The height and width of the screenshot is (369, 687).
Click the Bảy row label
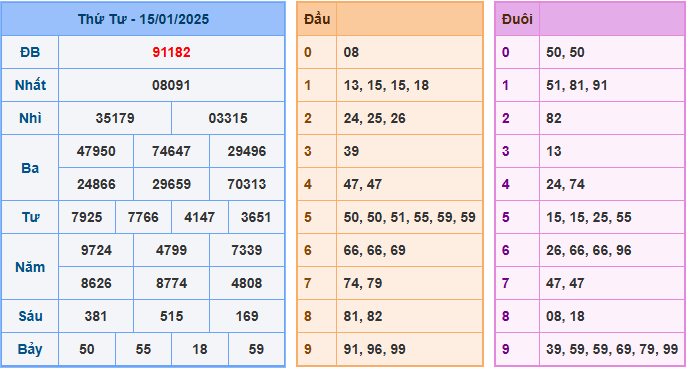30,349
